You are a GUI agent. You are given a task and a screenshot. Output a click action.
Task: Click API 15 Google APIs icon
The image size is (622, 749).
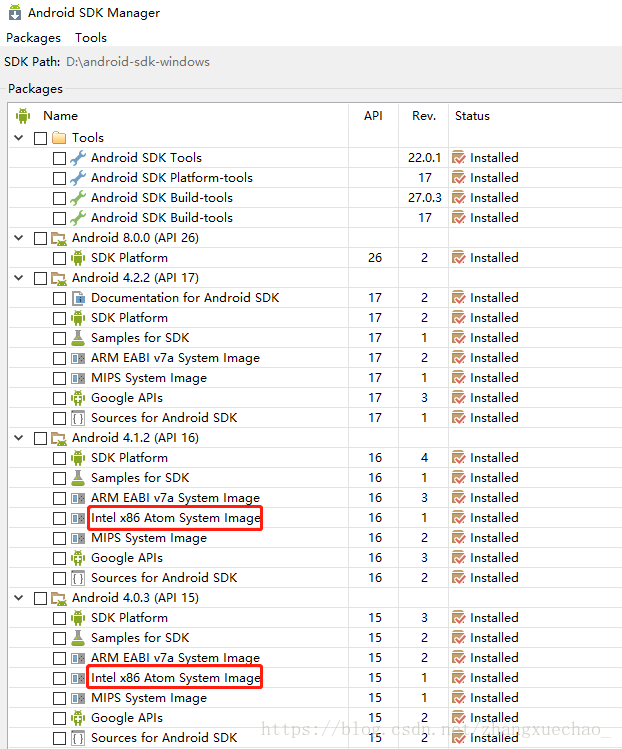click(78, 718)
